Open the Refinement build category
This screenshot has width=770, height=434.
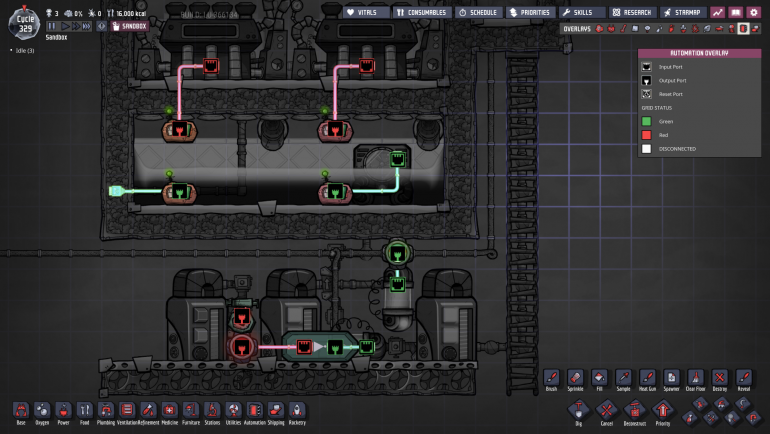(x=148, y=411)
